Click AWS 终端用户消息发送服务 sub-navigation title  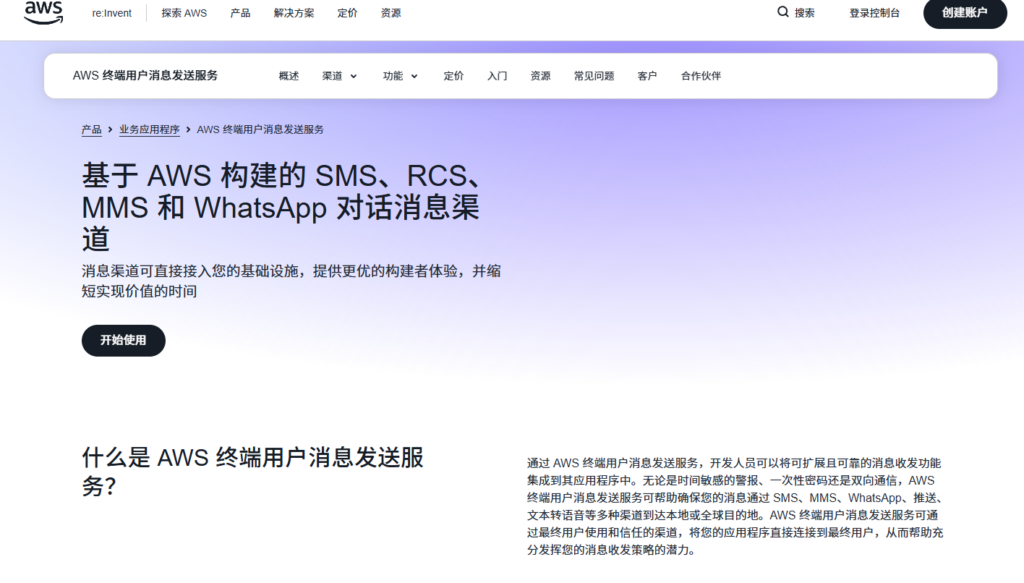(145, 76)
